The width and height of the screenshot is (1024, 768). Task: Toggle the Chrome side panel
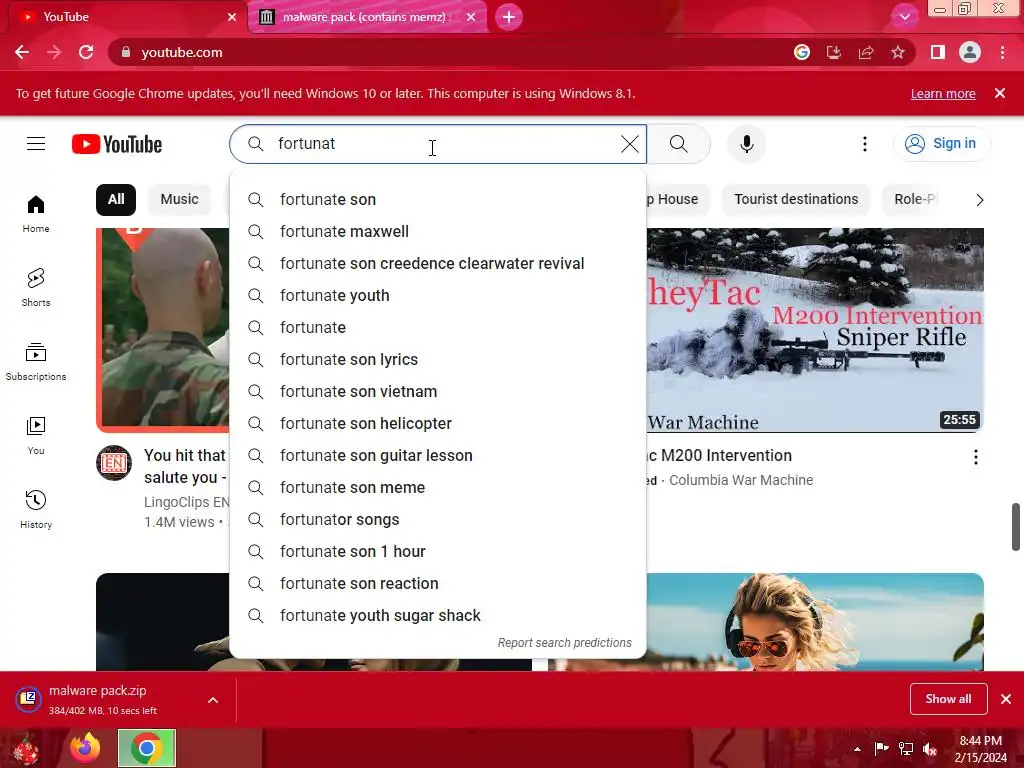tap(938, 52)
